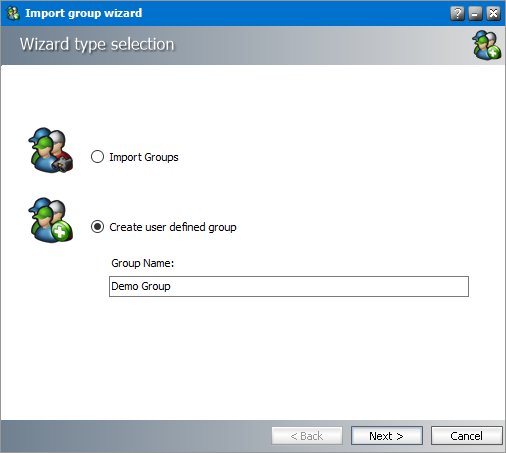Click the disabled Back button
This screenshot has width=506, height=453.
coord(307,436)
